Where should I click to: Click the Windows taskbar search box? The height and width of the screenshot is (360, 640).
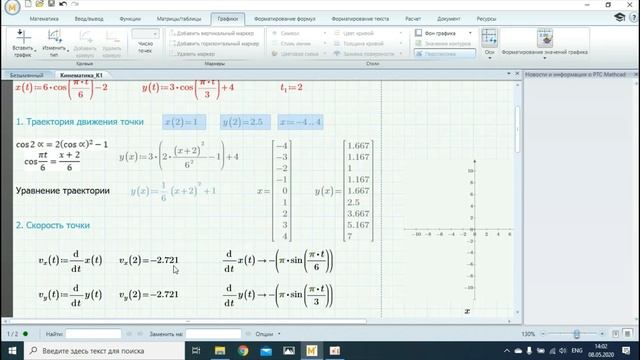tap(104, 351)
